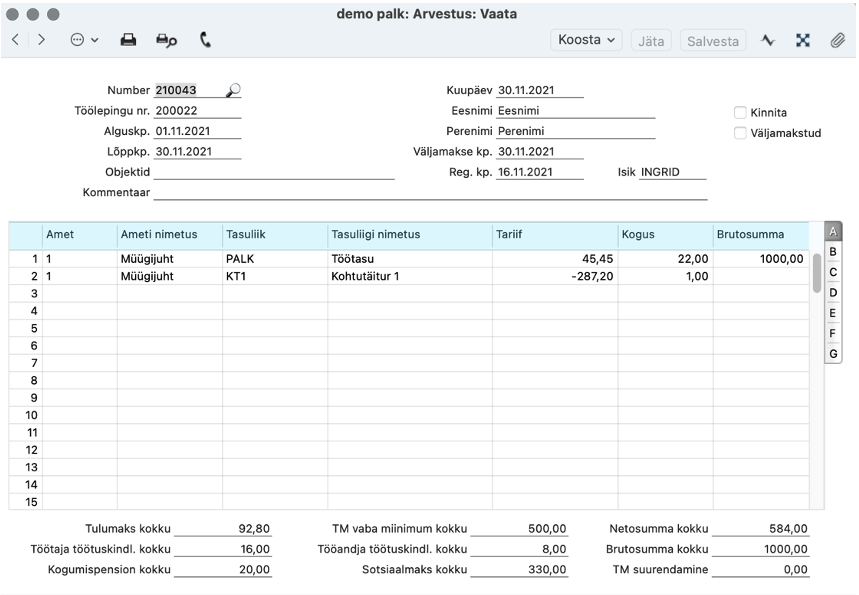The image size is (859, 595).
Task: Open attachments with the paperclip icon
Action: pos(837,40)
